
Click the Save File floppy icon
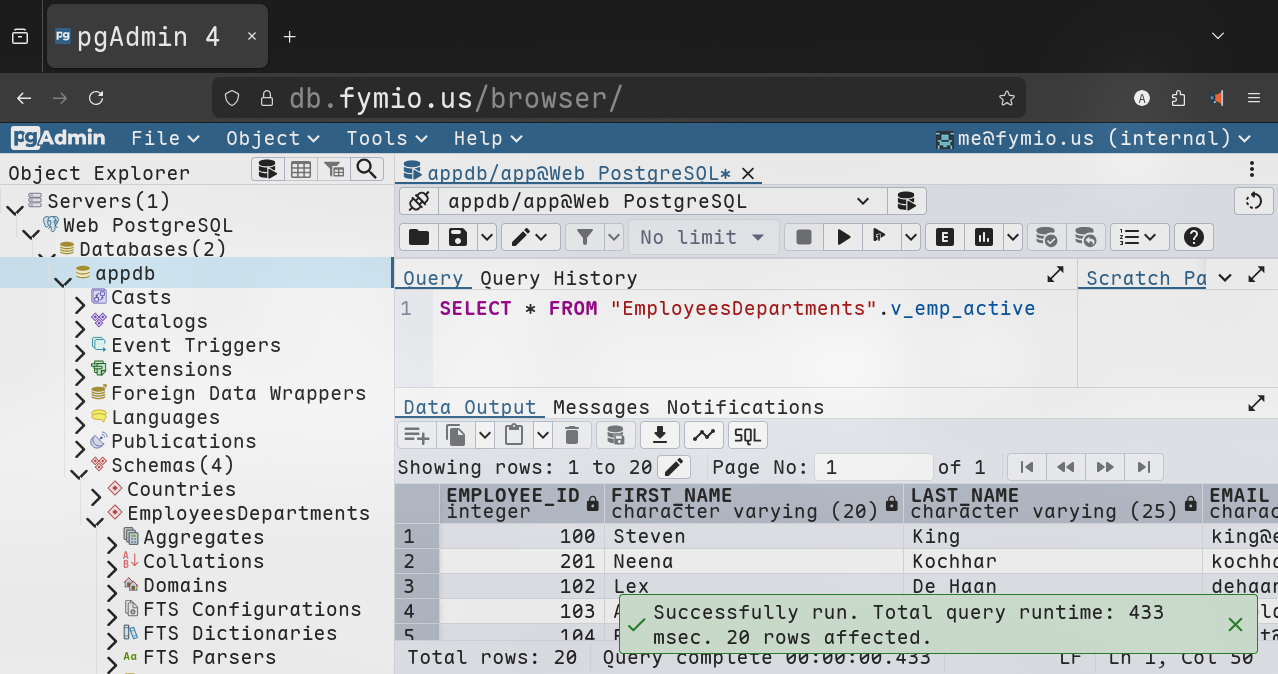point(458,237)
